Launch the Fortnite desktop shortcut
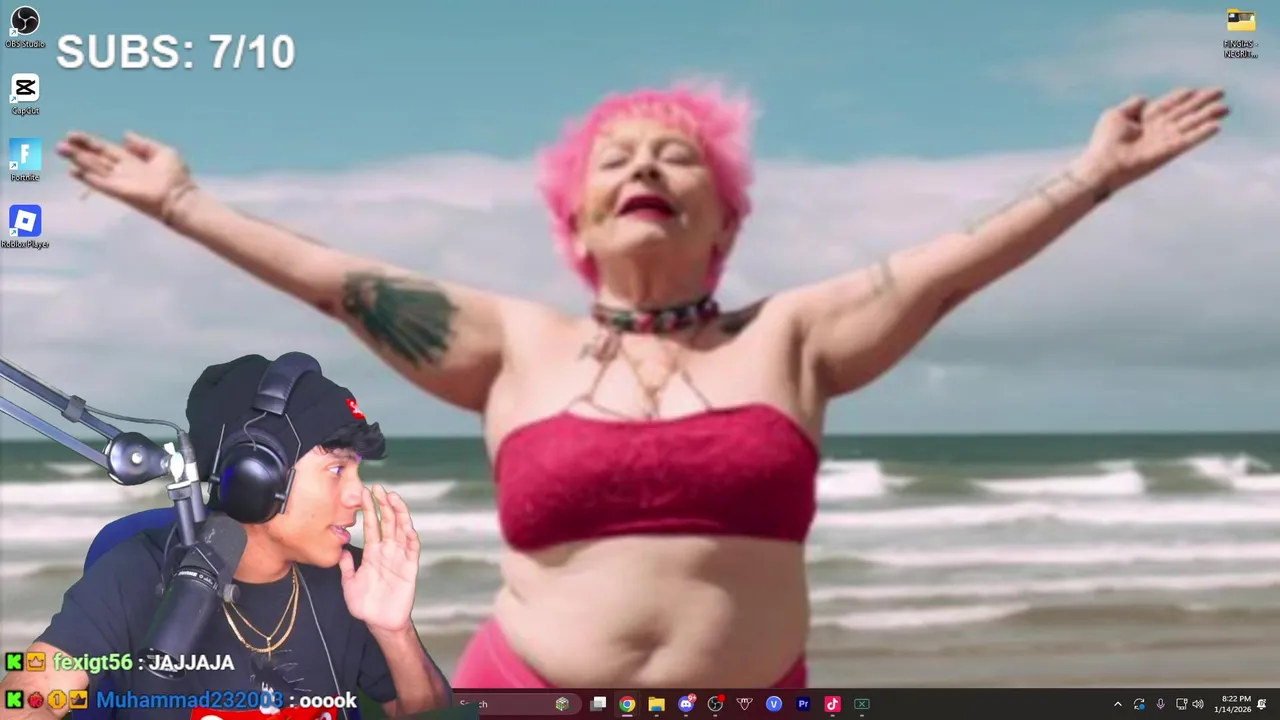Screen dimensions: 1280x720 tap(25, 161)
